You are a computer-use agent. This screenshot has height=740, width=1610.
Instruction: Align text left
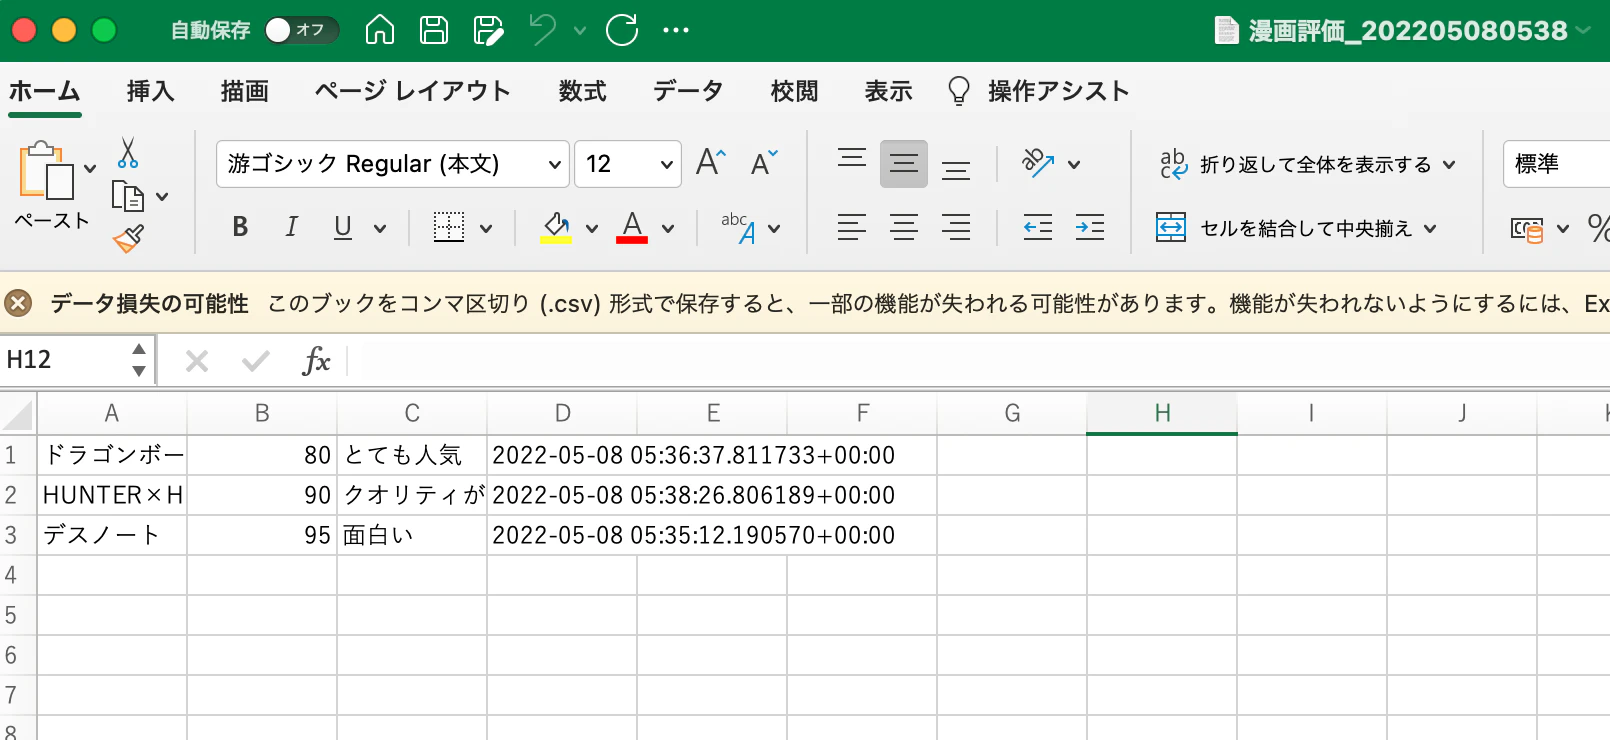(x=852, y=227)
